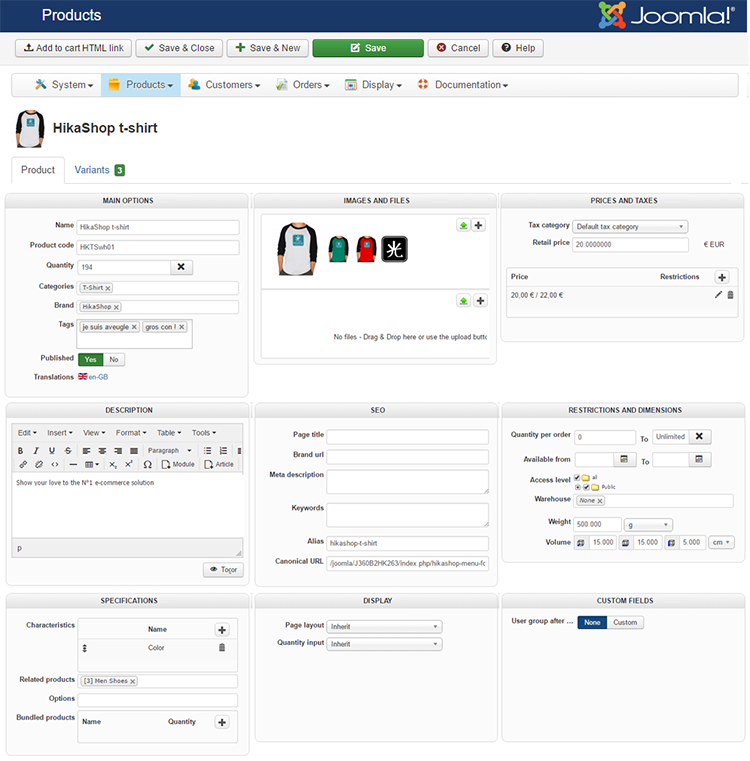Open the volume unit cm dropdown
This screenshot has height=761, width=750.
coord(721,542)
